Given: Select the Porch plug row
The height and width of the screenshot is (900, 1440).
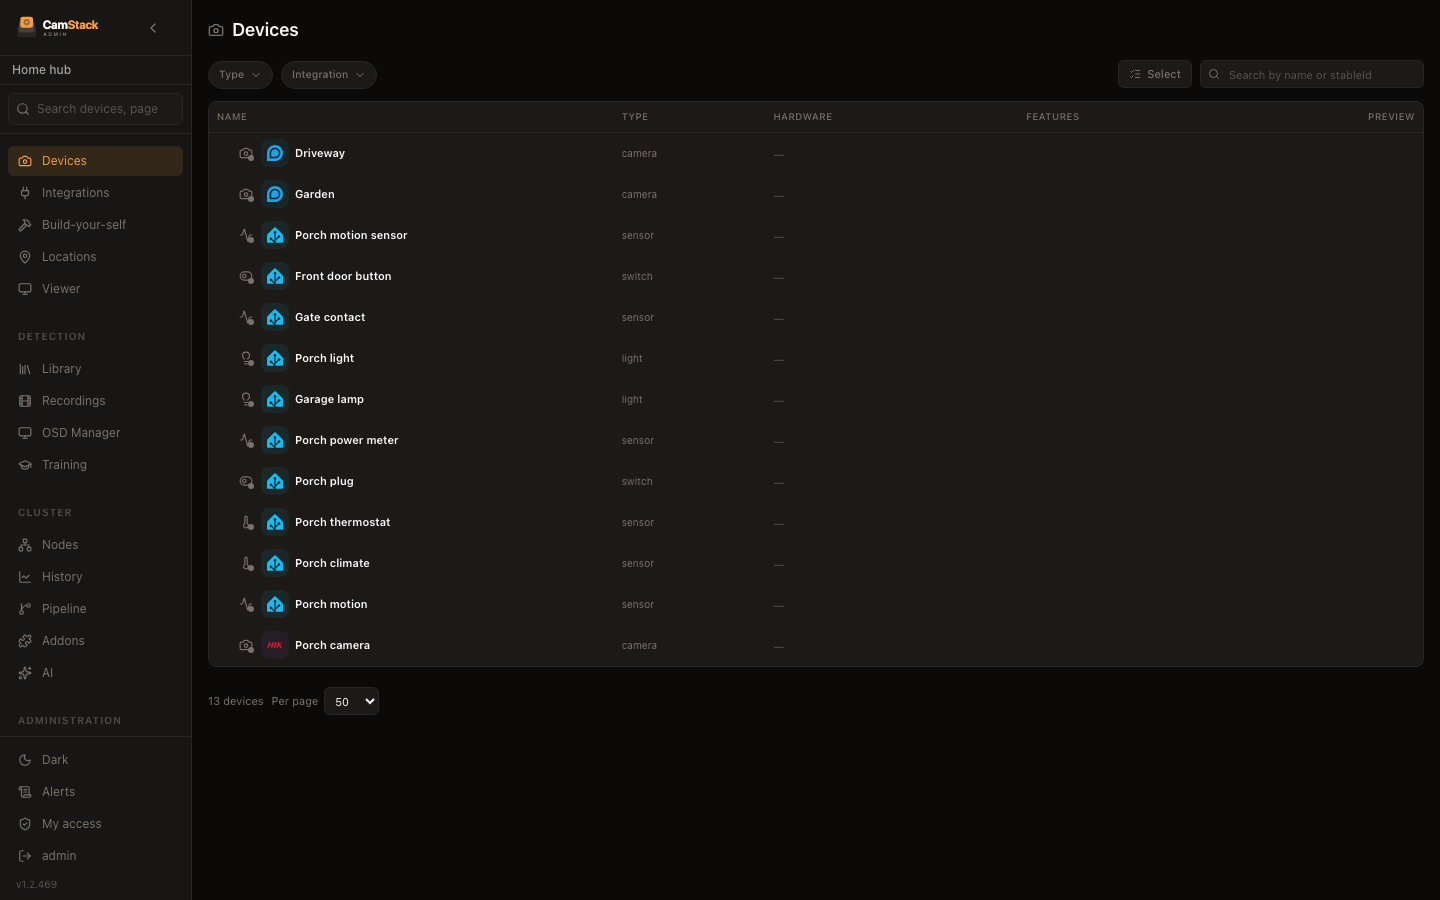Looking at the screenshot, I should (815, 481).
